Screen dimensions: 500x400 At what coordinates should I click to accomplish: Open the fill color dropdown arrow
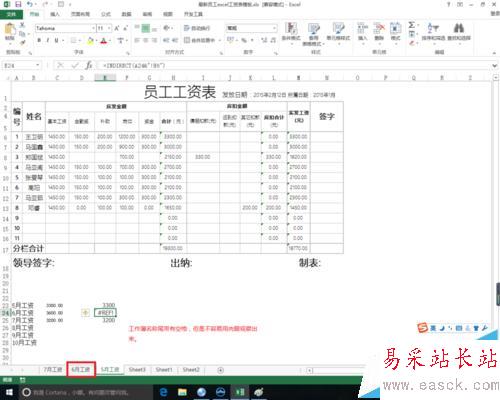[x=97, y=41]
